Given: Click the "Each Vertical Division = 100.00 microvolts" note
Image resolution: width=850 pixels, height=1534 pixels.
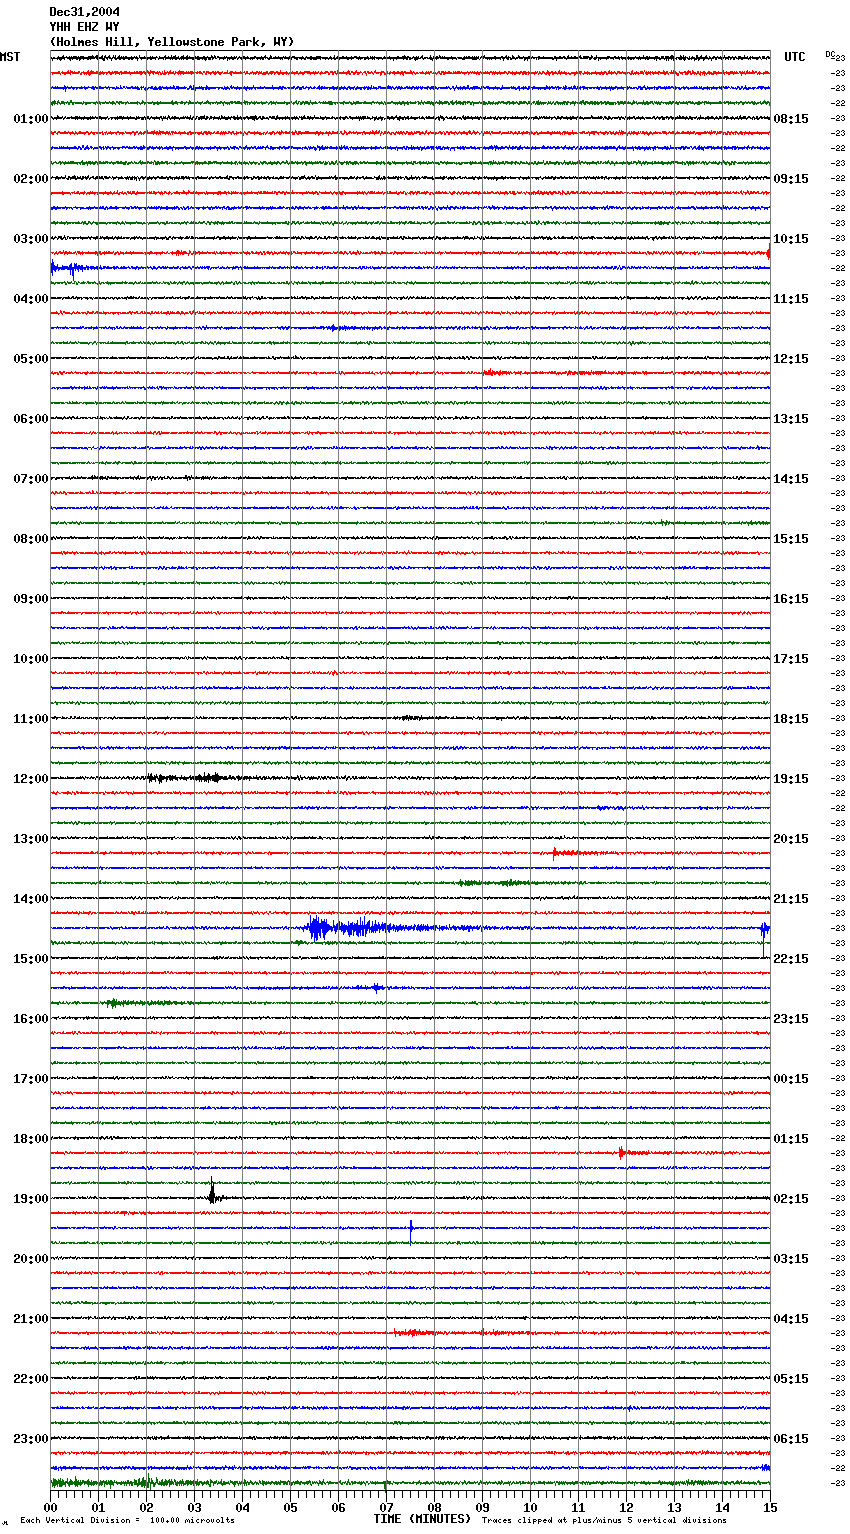Looking at the screenshot, I should point(127,1520).
